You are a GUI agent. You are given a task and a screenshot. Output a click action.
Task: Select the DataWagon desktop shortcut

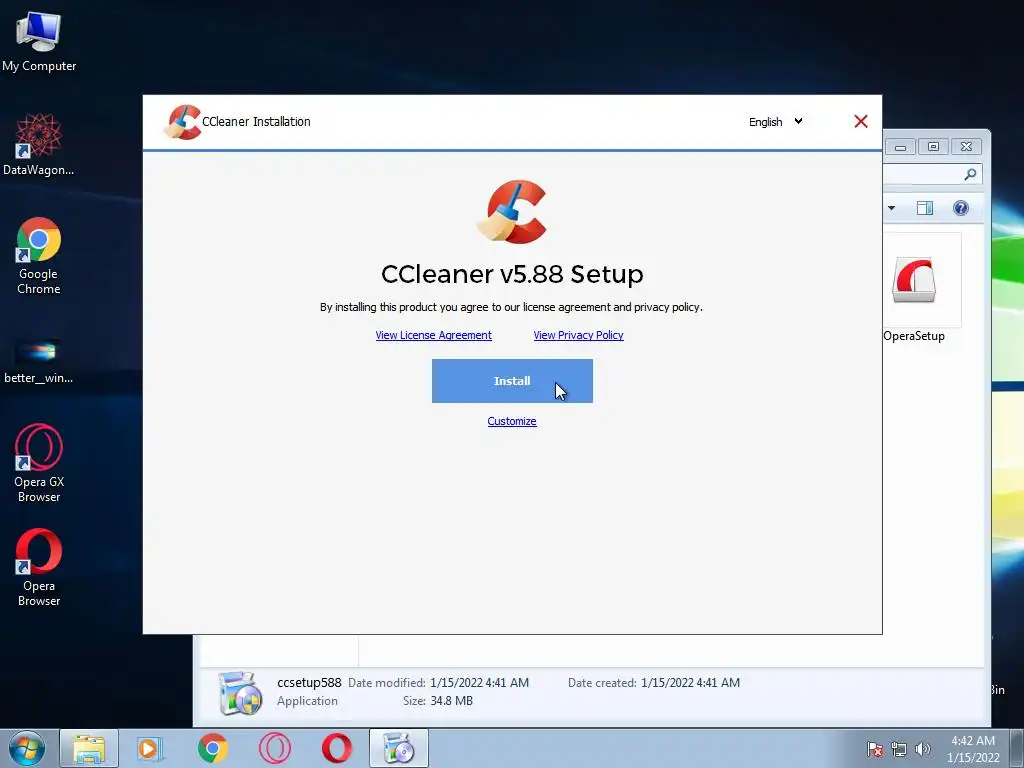pos(39,145)
